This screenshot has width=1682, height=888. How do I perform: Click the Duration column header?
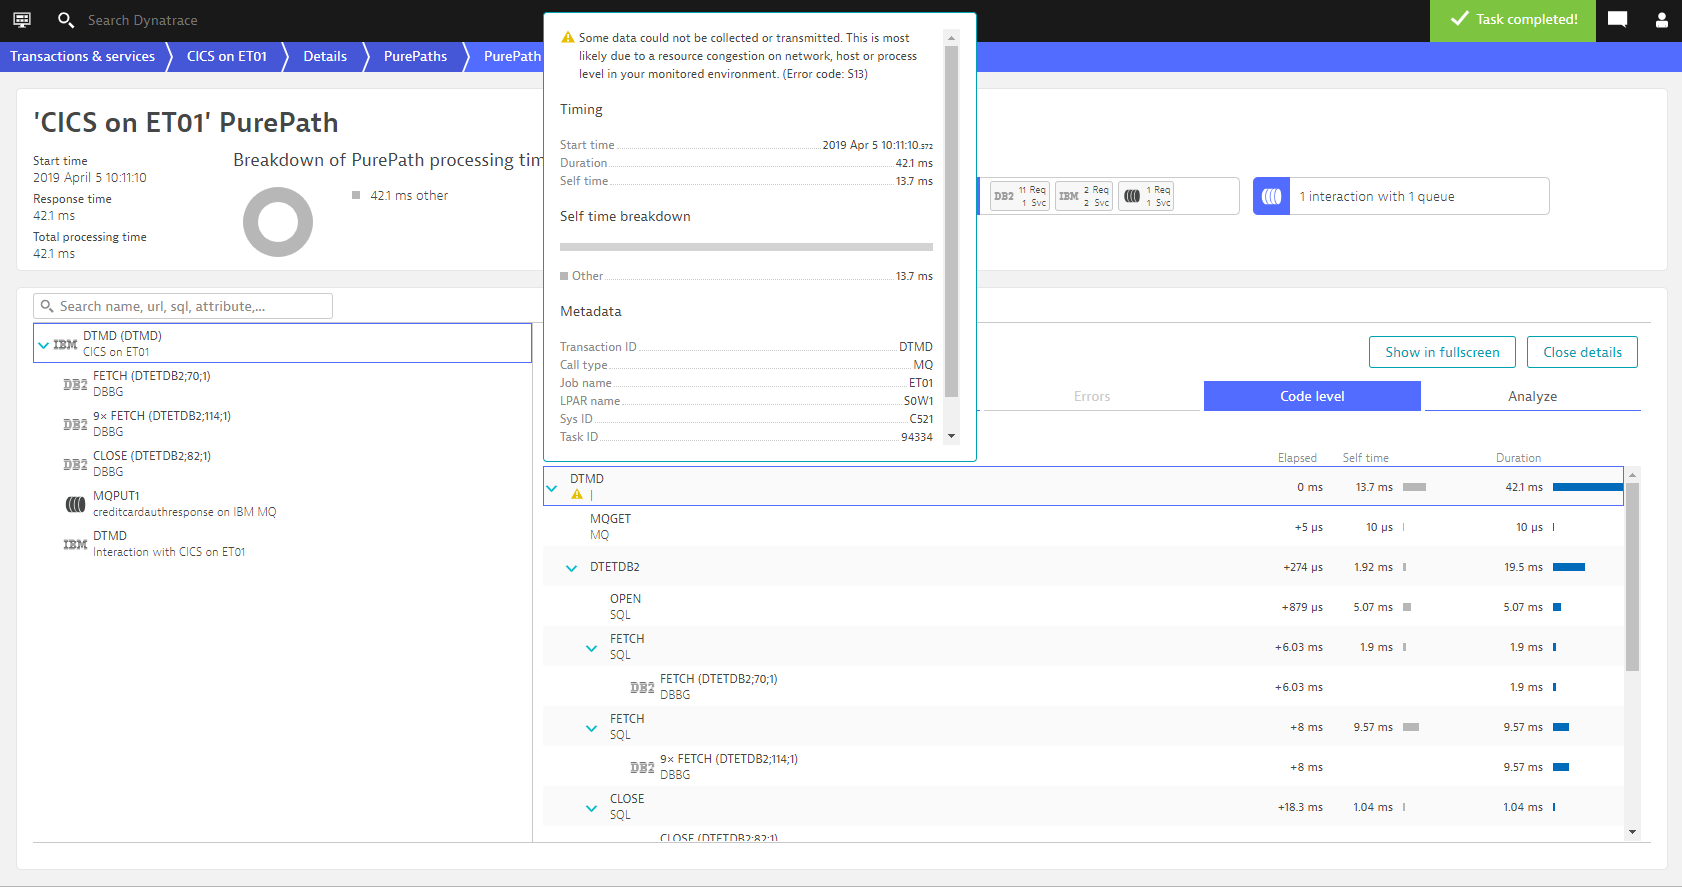1518,458
